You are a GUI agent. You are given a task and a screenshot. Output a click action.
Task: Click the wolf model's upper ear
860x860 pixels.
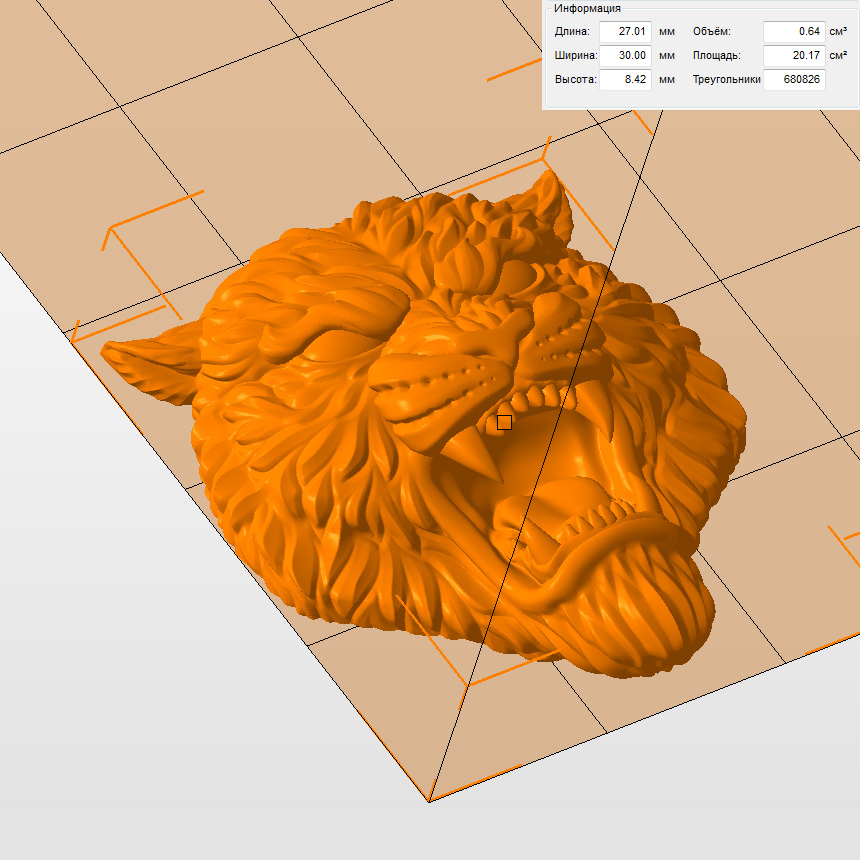pos(550,195)
